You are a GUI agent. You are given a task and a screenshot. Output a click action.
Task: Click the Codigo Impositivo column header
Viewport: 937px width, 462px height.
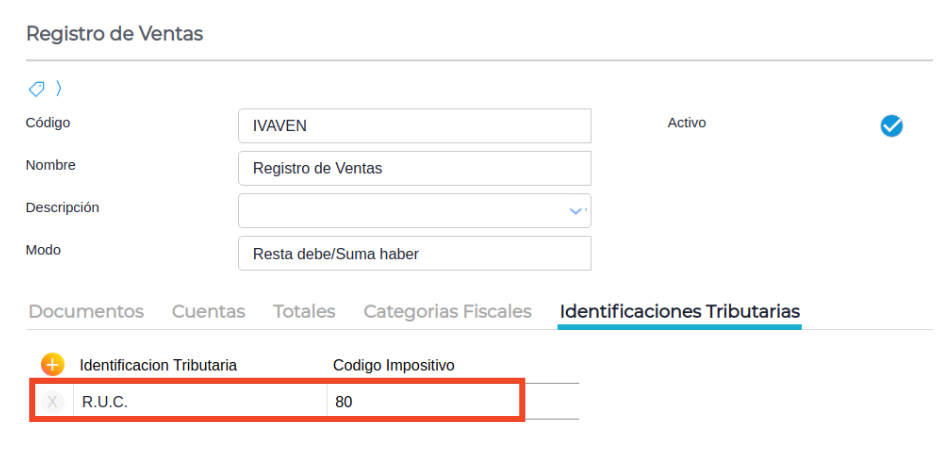click(x=393, y=365)
